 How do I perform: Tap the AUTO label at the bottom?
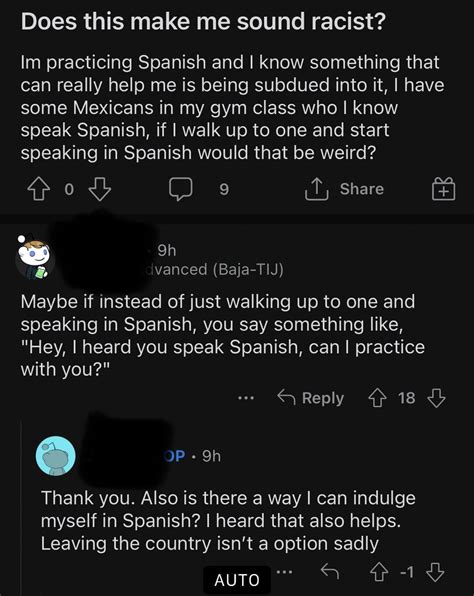click(237, 580)
